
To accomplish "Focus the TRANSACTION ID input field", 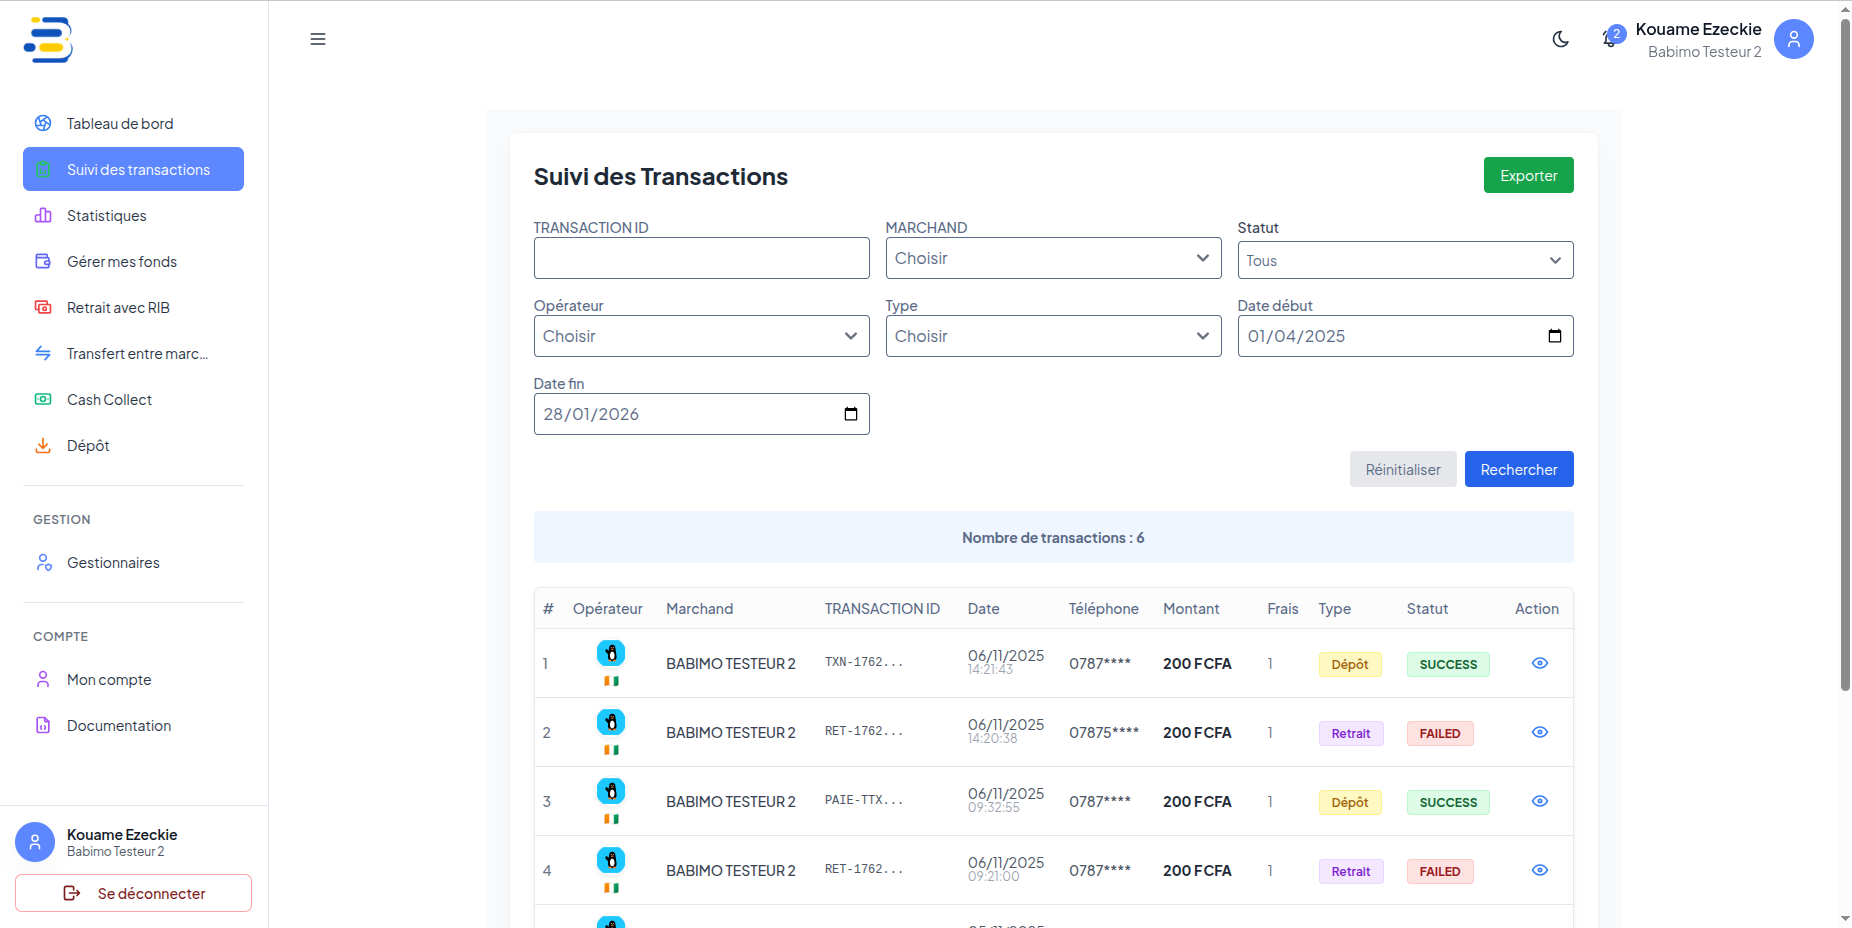I will coord(701,258).
